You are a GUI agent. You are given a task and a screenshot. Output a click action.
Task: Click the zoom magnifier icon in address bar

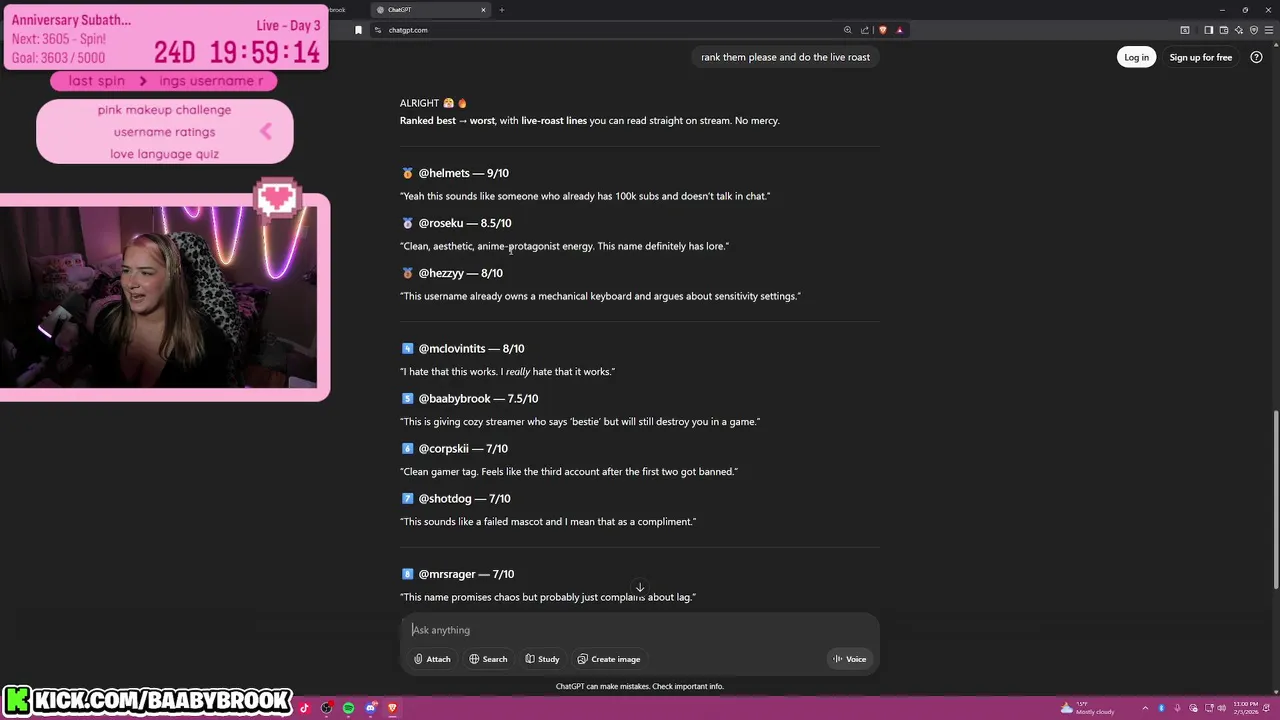847,30
